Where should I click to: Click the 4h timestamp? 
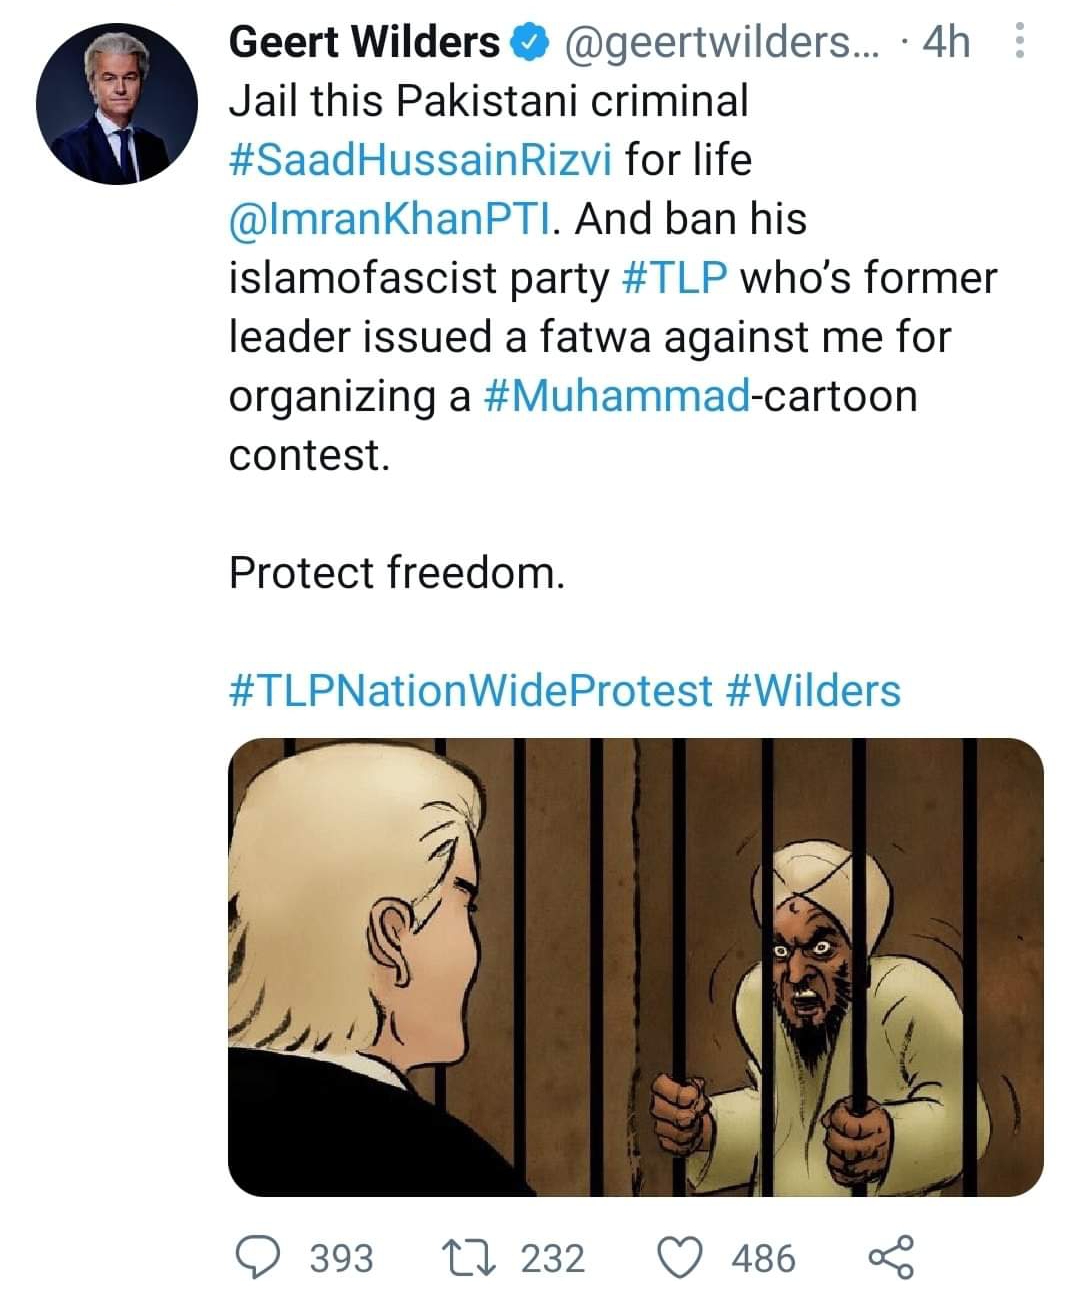[x=945, y=42]
